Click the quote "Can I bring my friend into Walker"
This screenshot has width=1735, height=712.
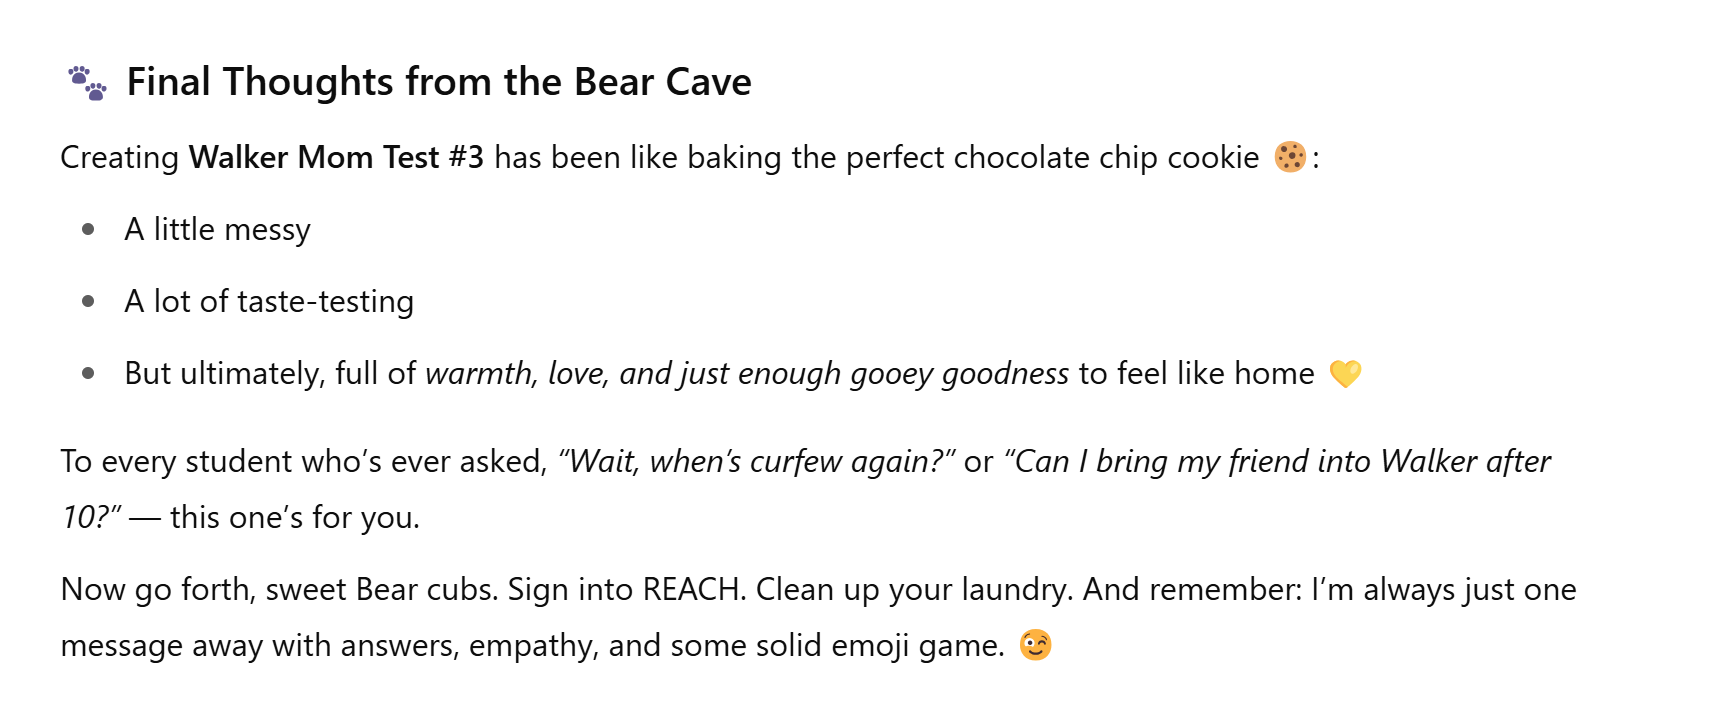click(x=1240, y=462)
